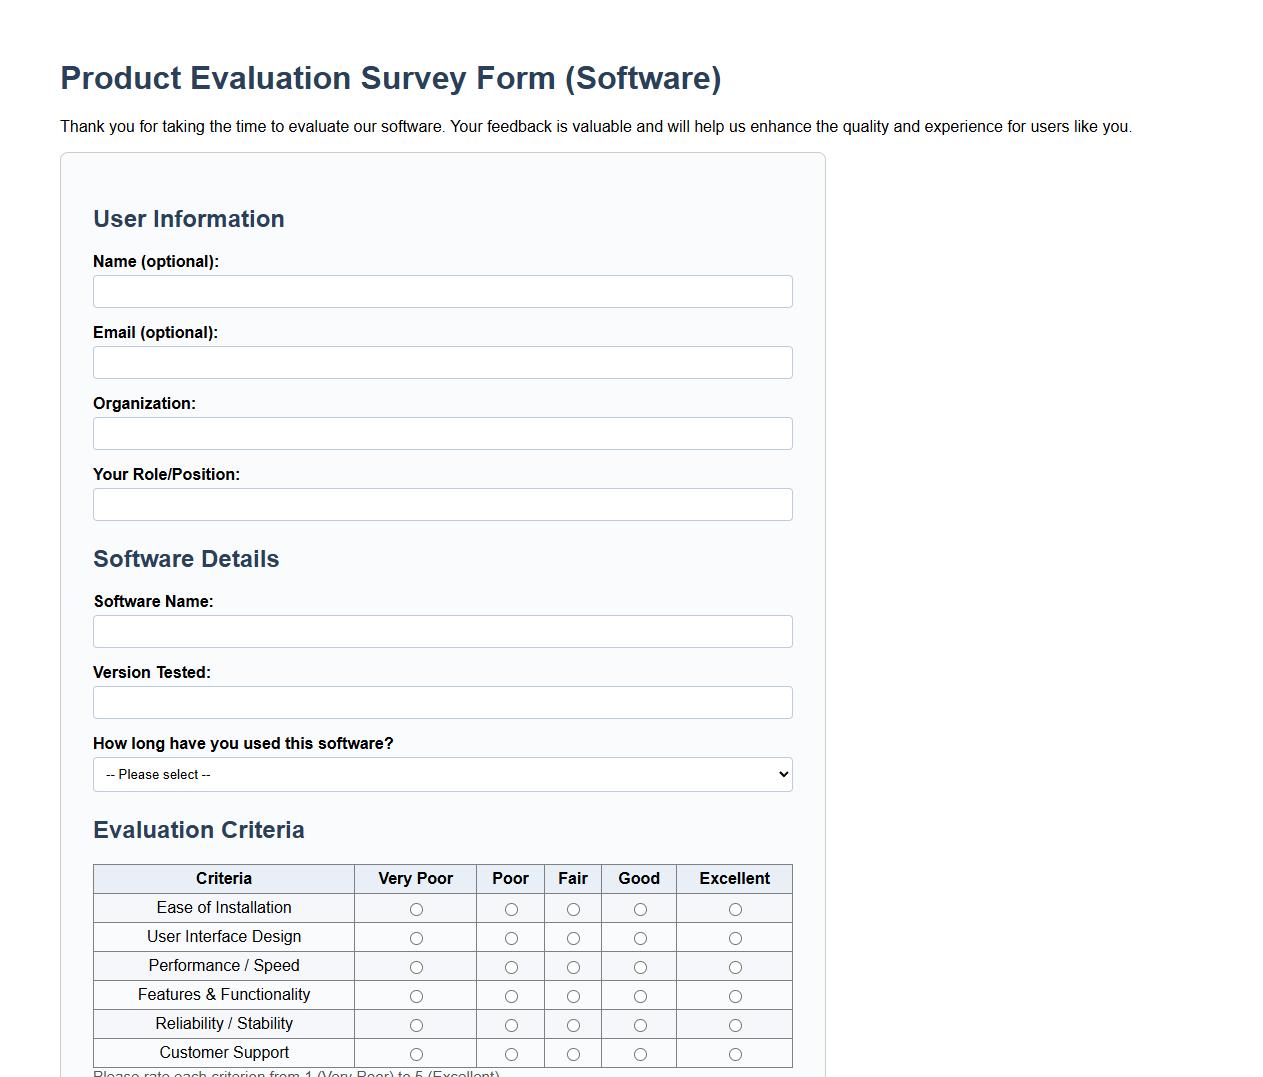Click the Name (optional) text field

click(442, 291)
